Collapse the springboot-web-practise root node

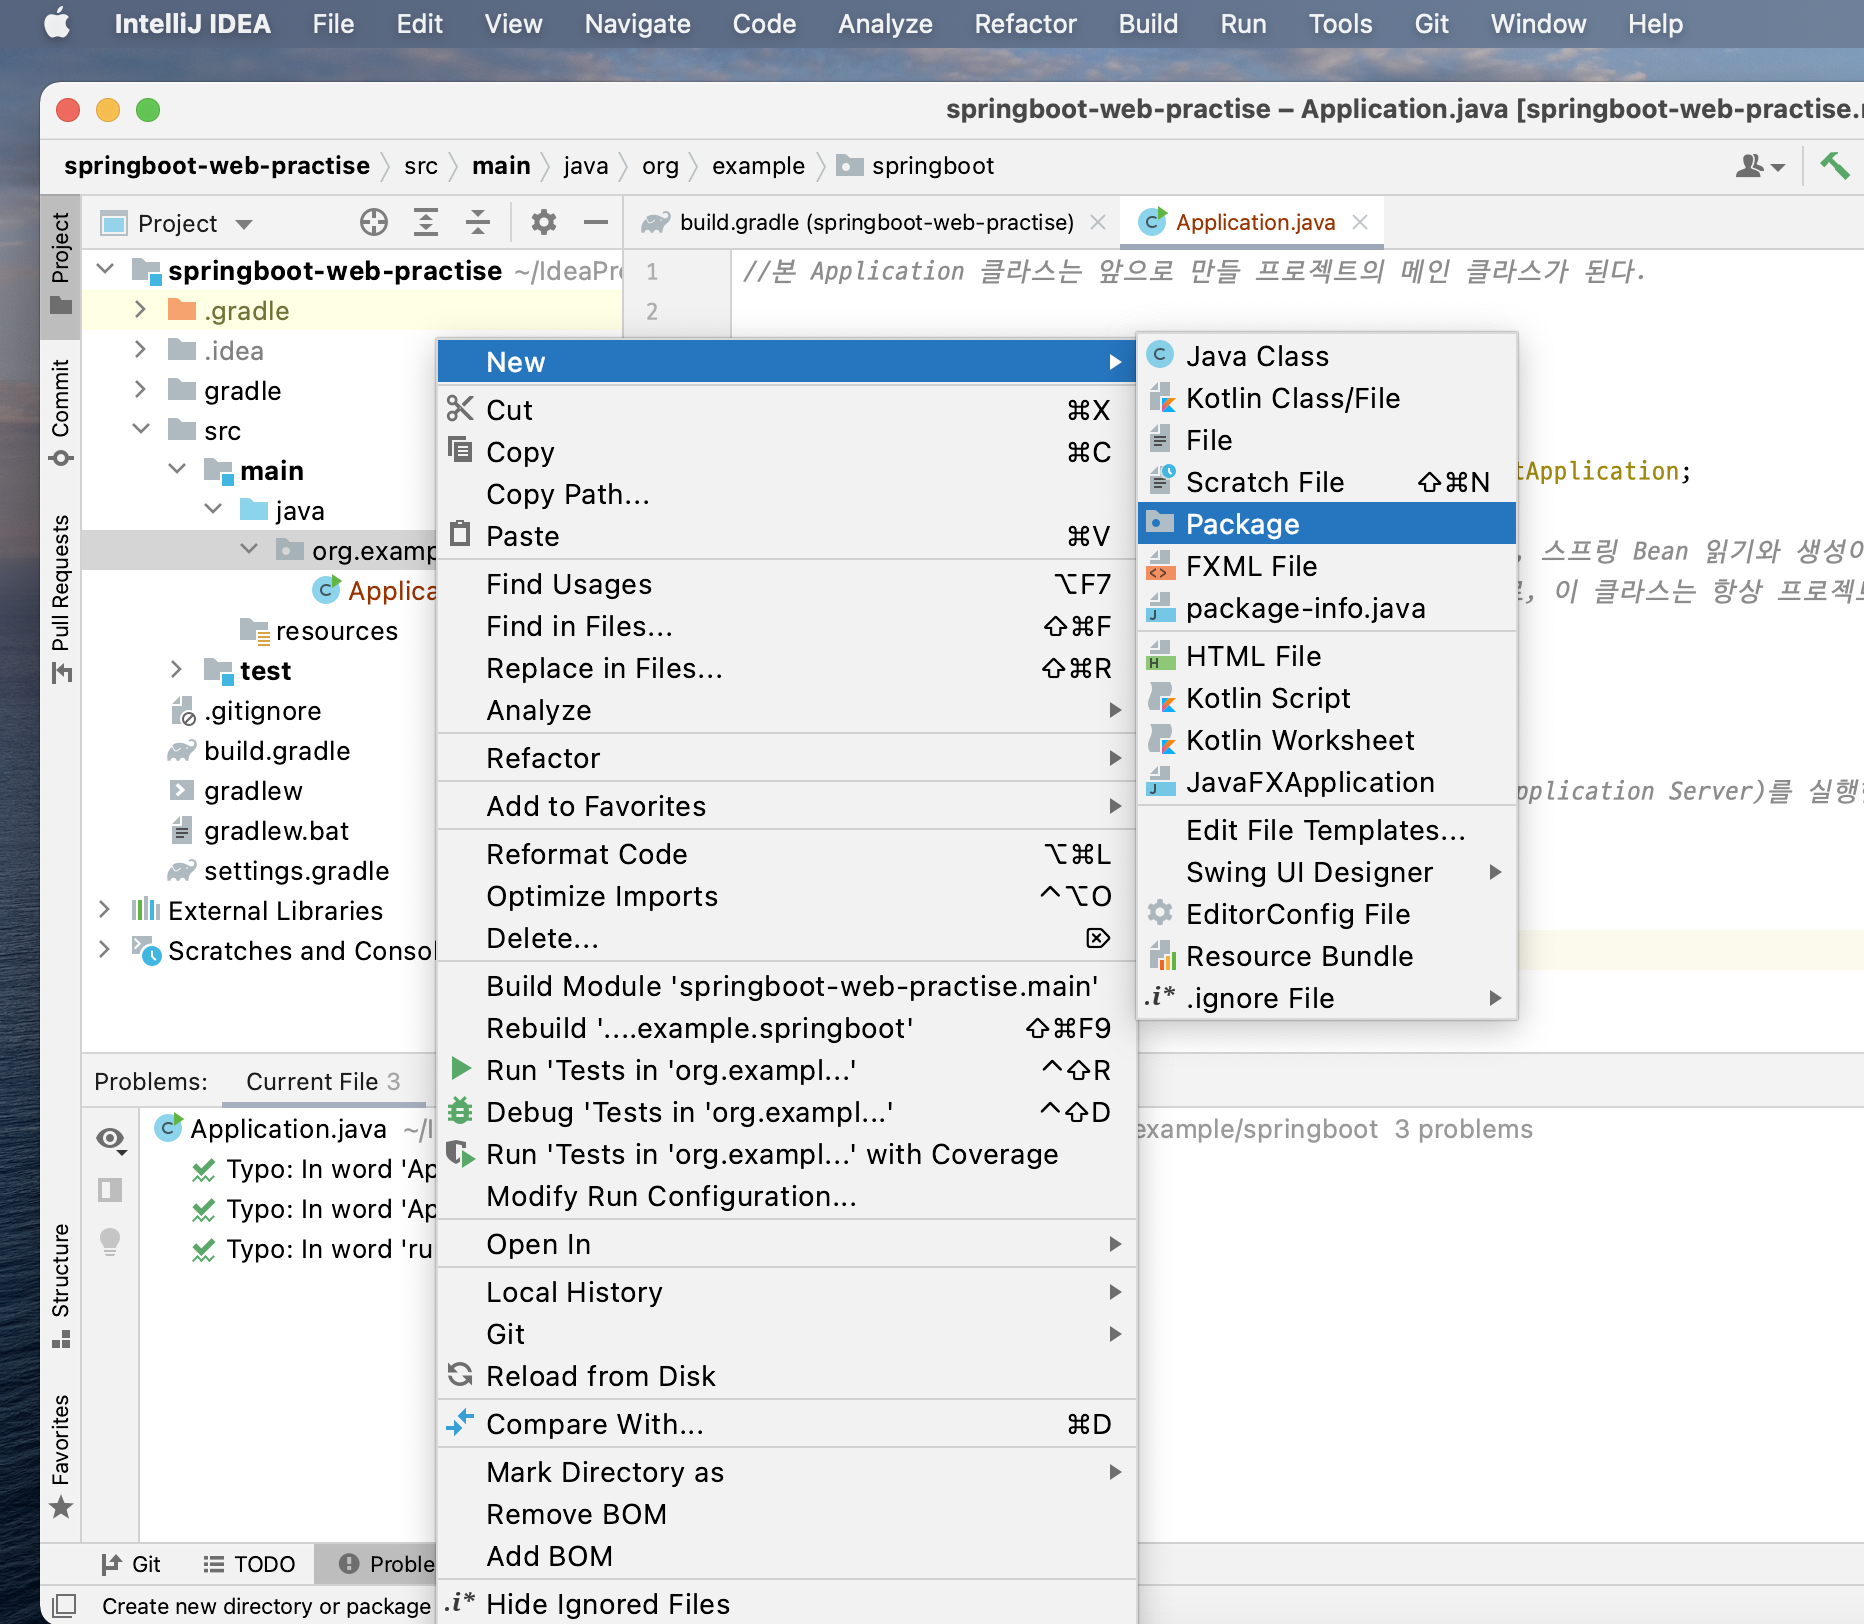point(105,270)
